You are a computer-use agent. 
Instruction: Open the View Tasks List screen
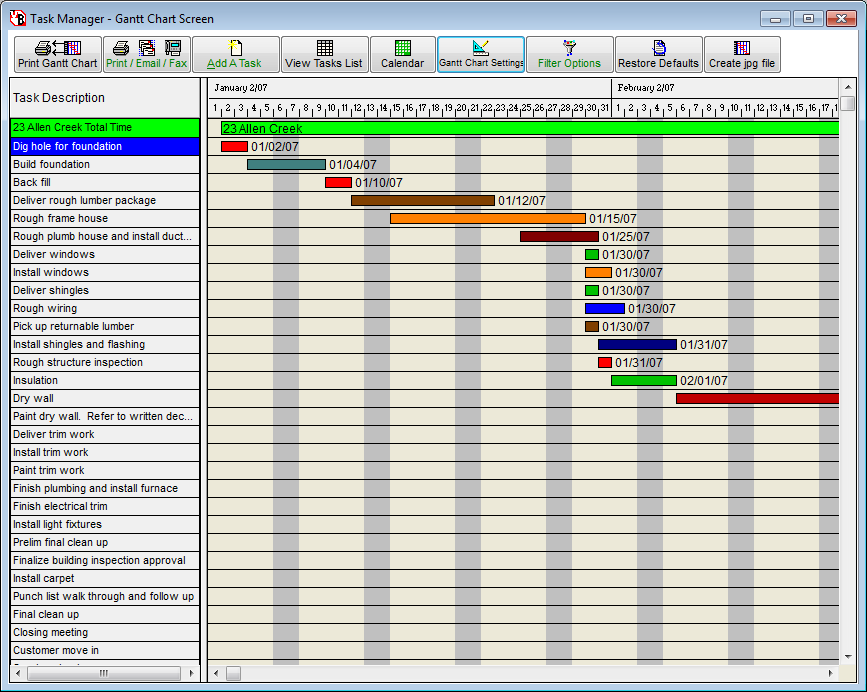point(324,55)
